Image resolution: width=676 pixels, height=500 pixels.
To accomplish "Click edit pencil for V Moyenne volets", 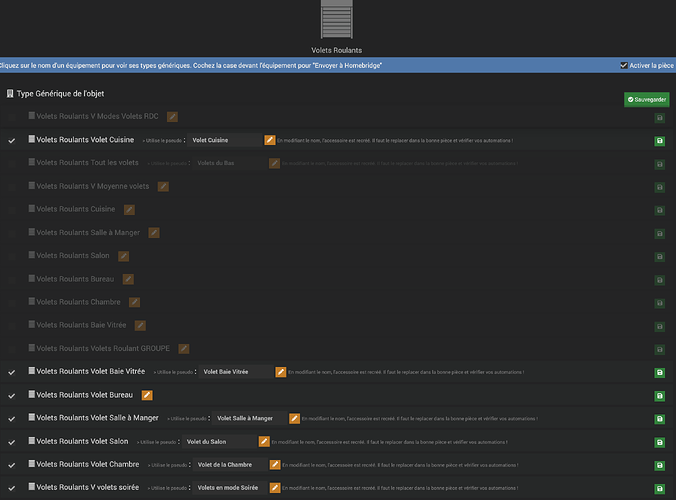I will 163,187.
